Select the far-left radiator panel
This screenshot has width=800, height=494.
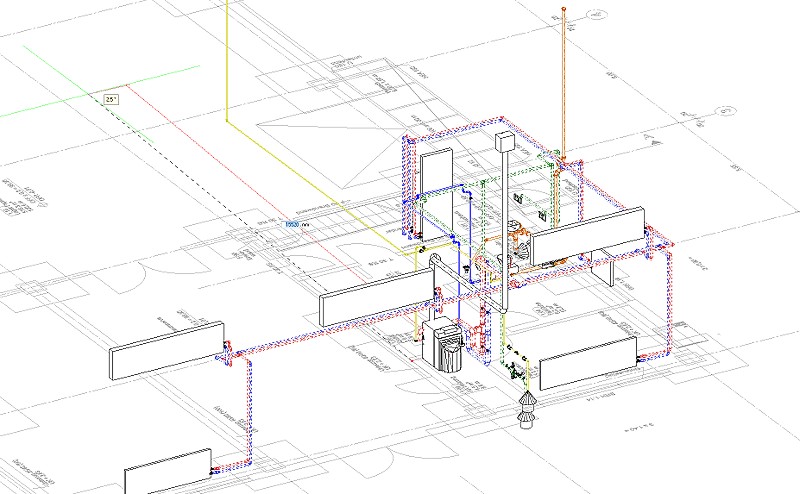(x=166, y=350)
